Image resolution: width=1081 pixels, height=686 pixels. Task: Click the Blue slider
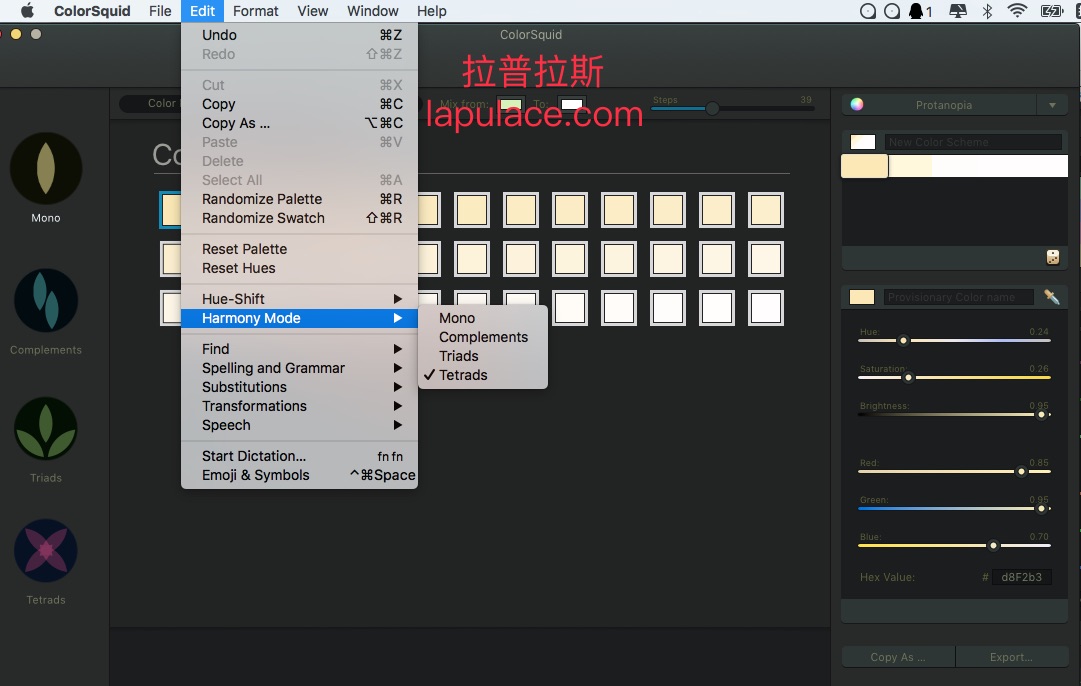[954, 545]
